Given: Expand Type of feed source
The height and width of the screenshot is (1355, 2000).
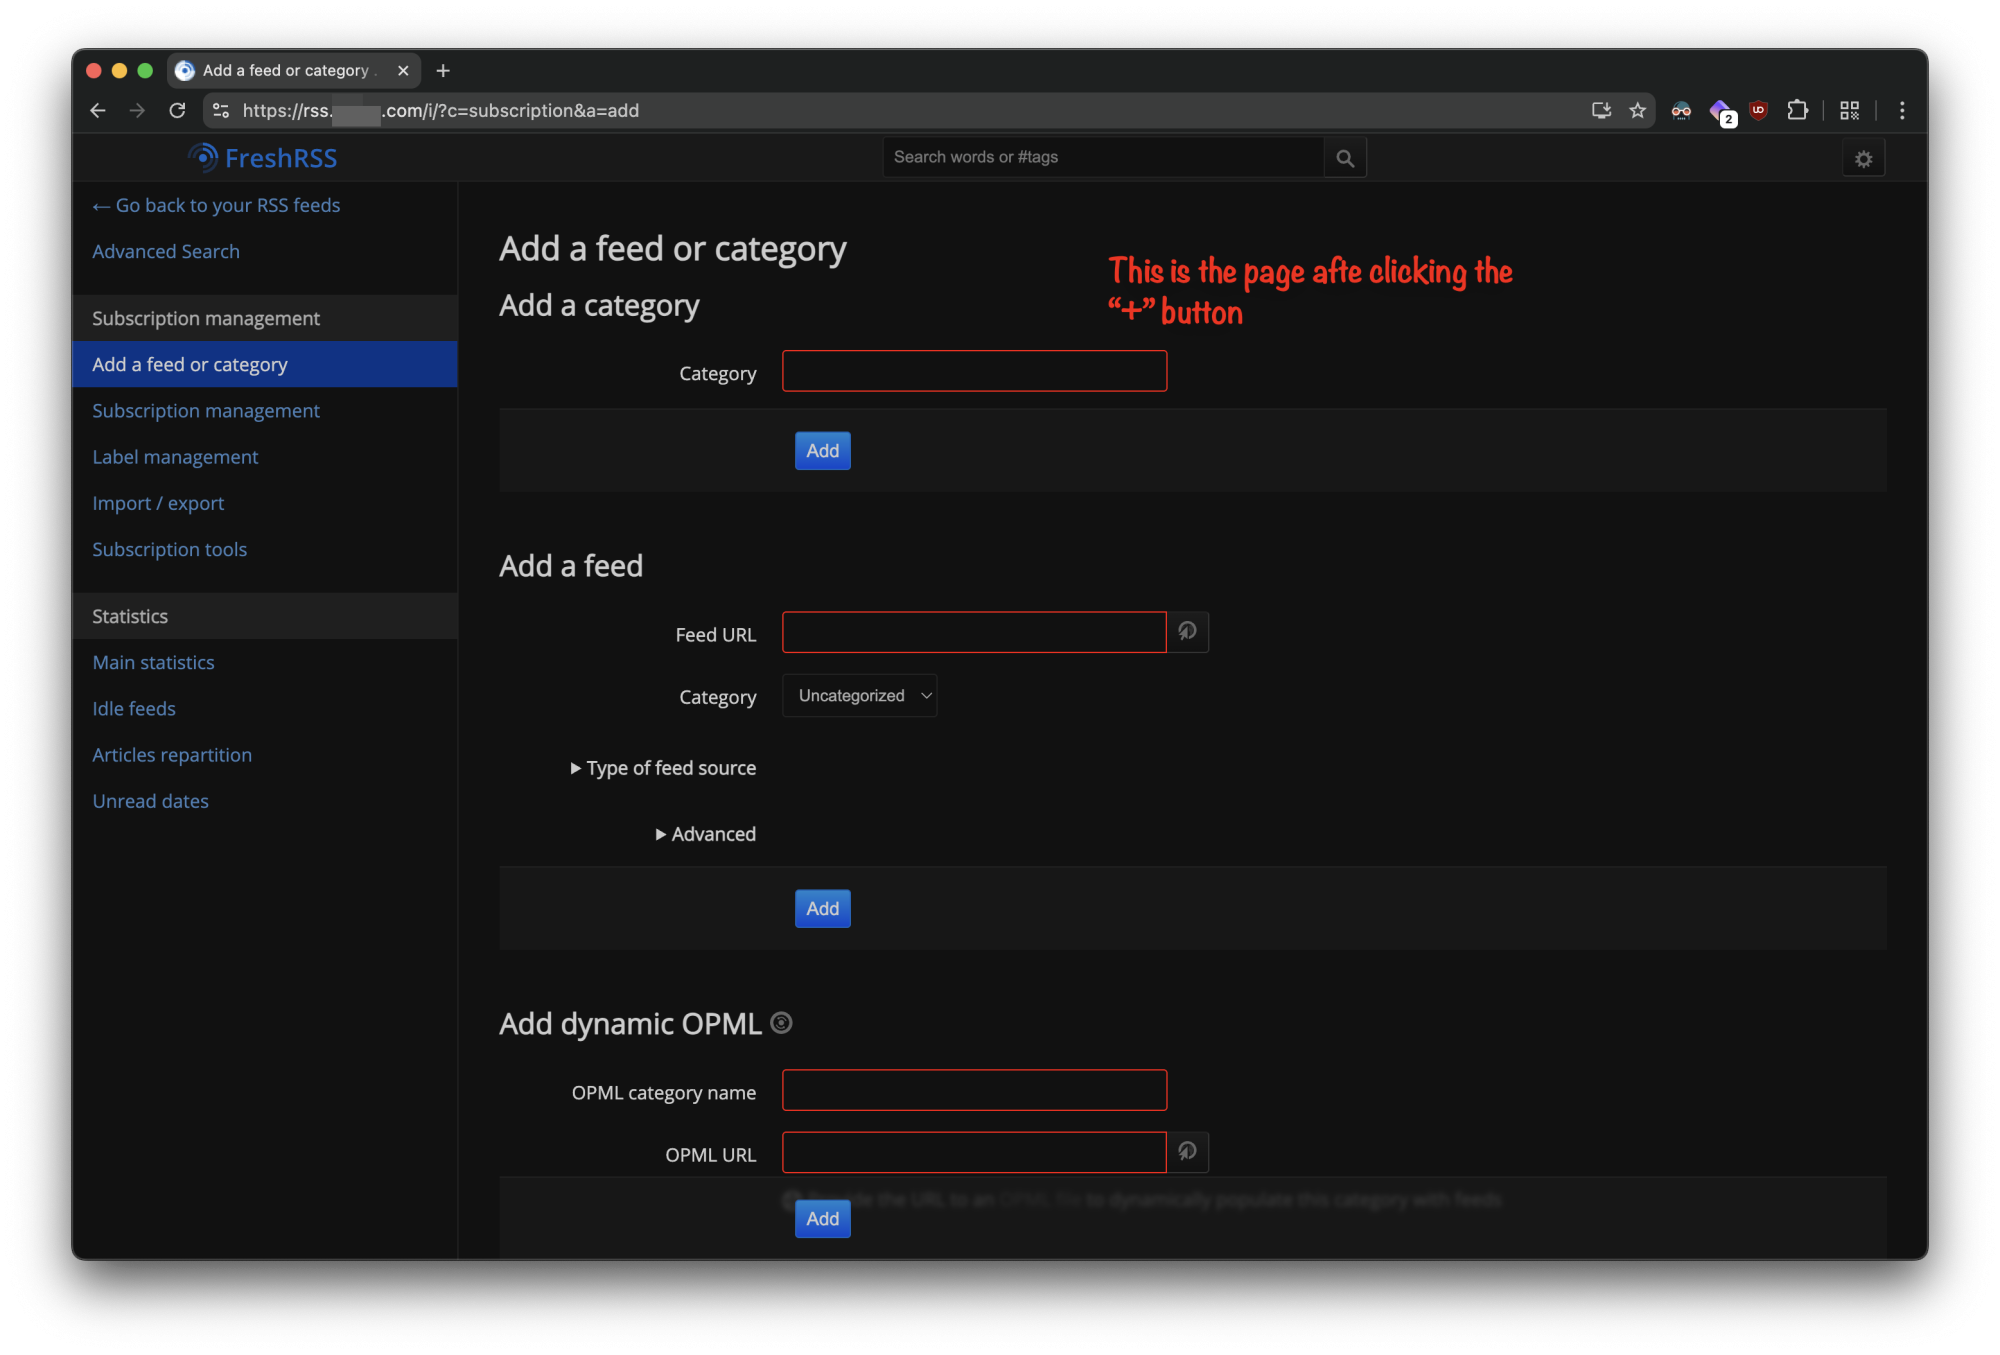Looking at the screenshot, I should point(663,768).
